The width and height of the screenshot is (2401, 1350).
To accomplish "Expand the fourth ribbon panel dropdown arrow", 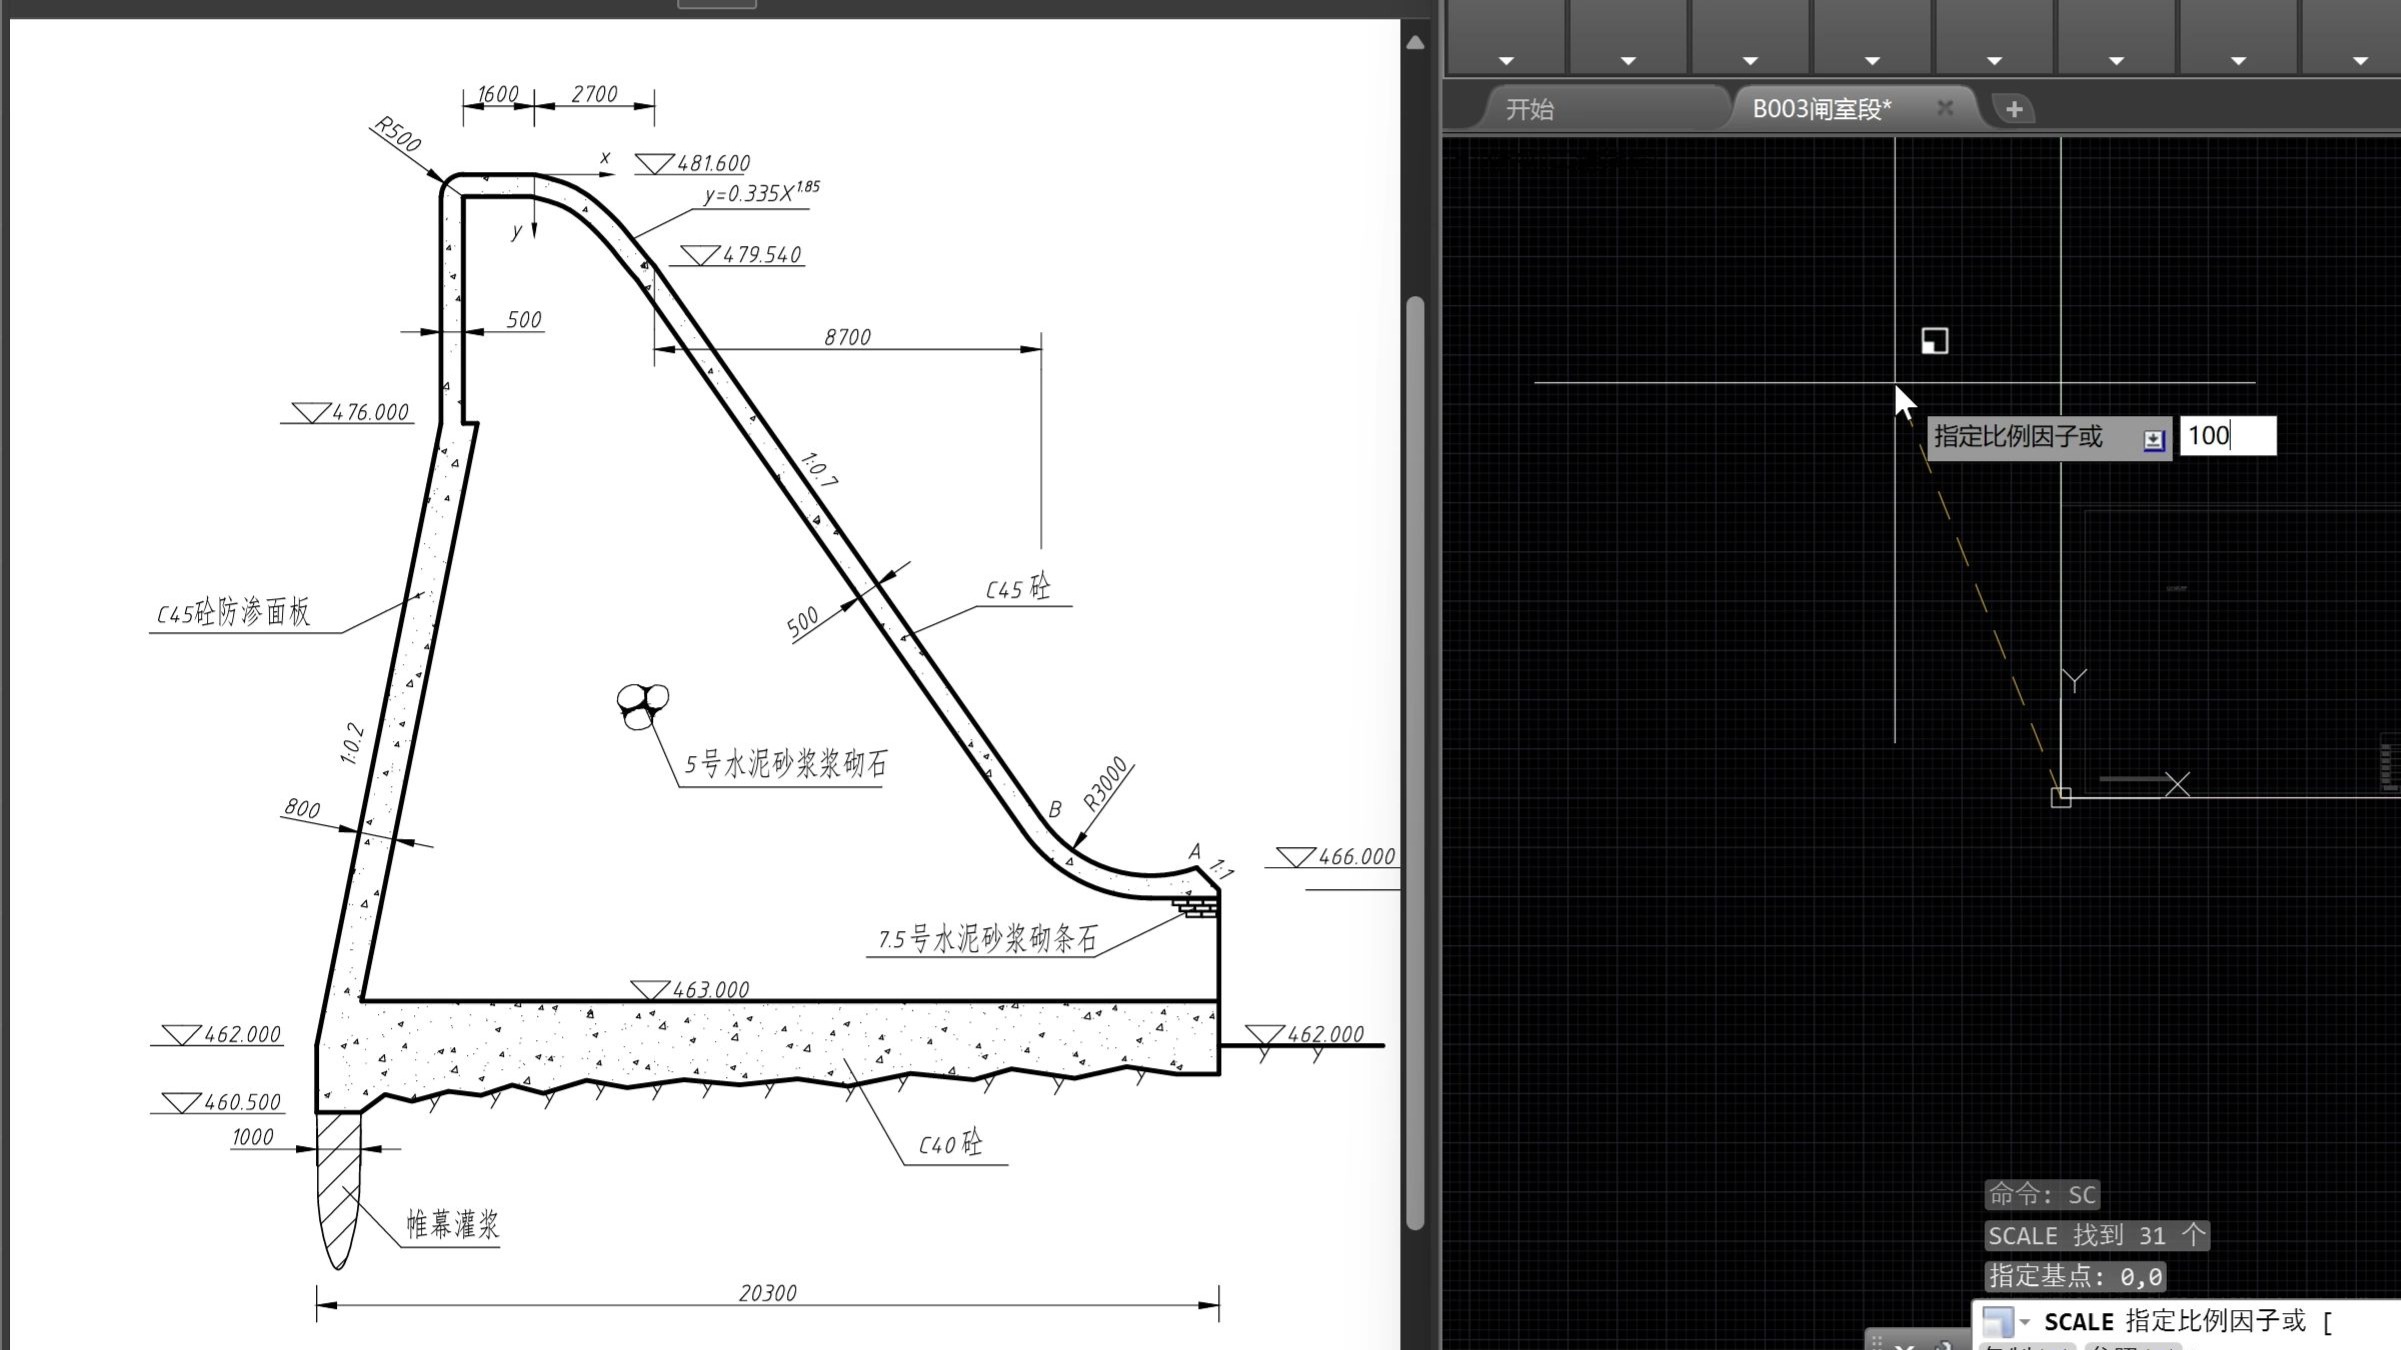I will click(x=1872, y=61).
